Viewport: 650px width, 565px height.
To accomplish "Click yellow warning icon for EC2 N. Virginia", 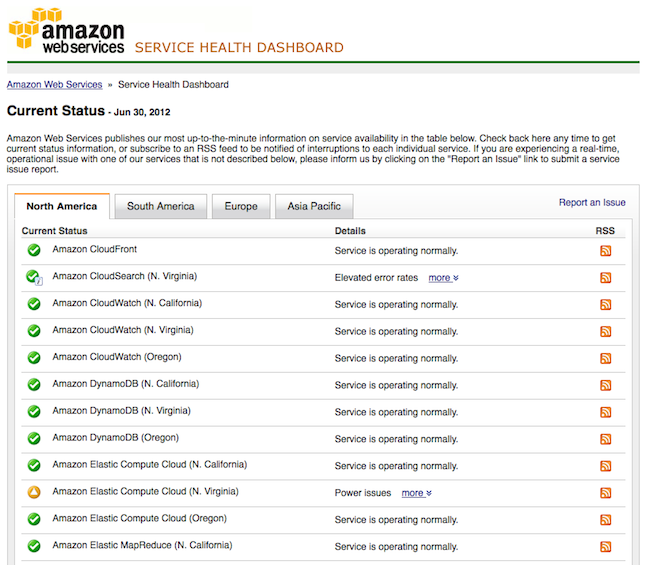I will (34, 493).
